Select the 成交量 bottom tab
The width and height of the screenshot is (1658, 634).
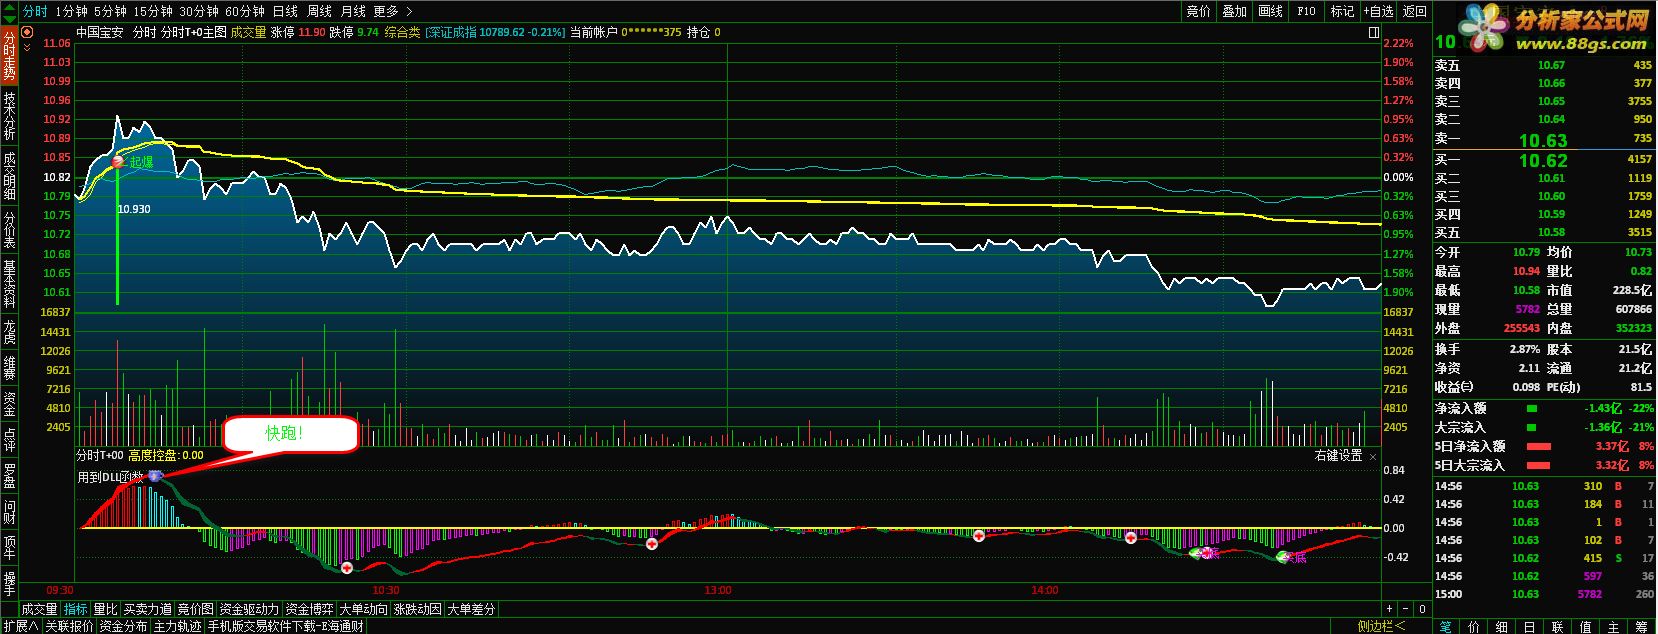coord(40,609)
